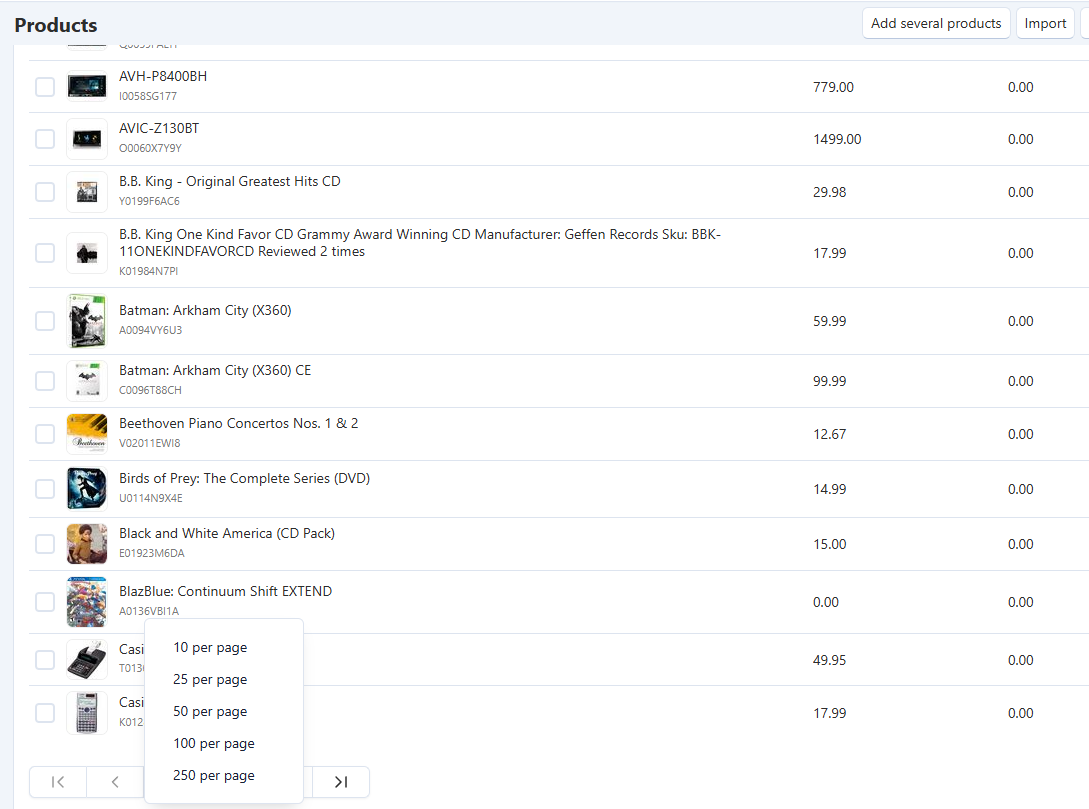Go to the first page of products
The width and height of the screenshot is (1089, 809).
click(58, 782)
